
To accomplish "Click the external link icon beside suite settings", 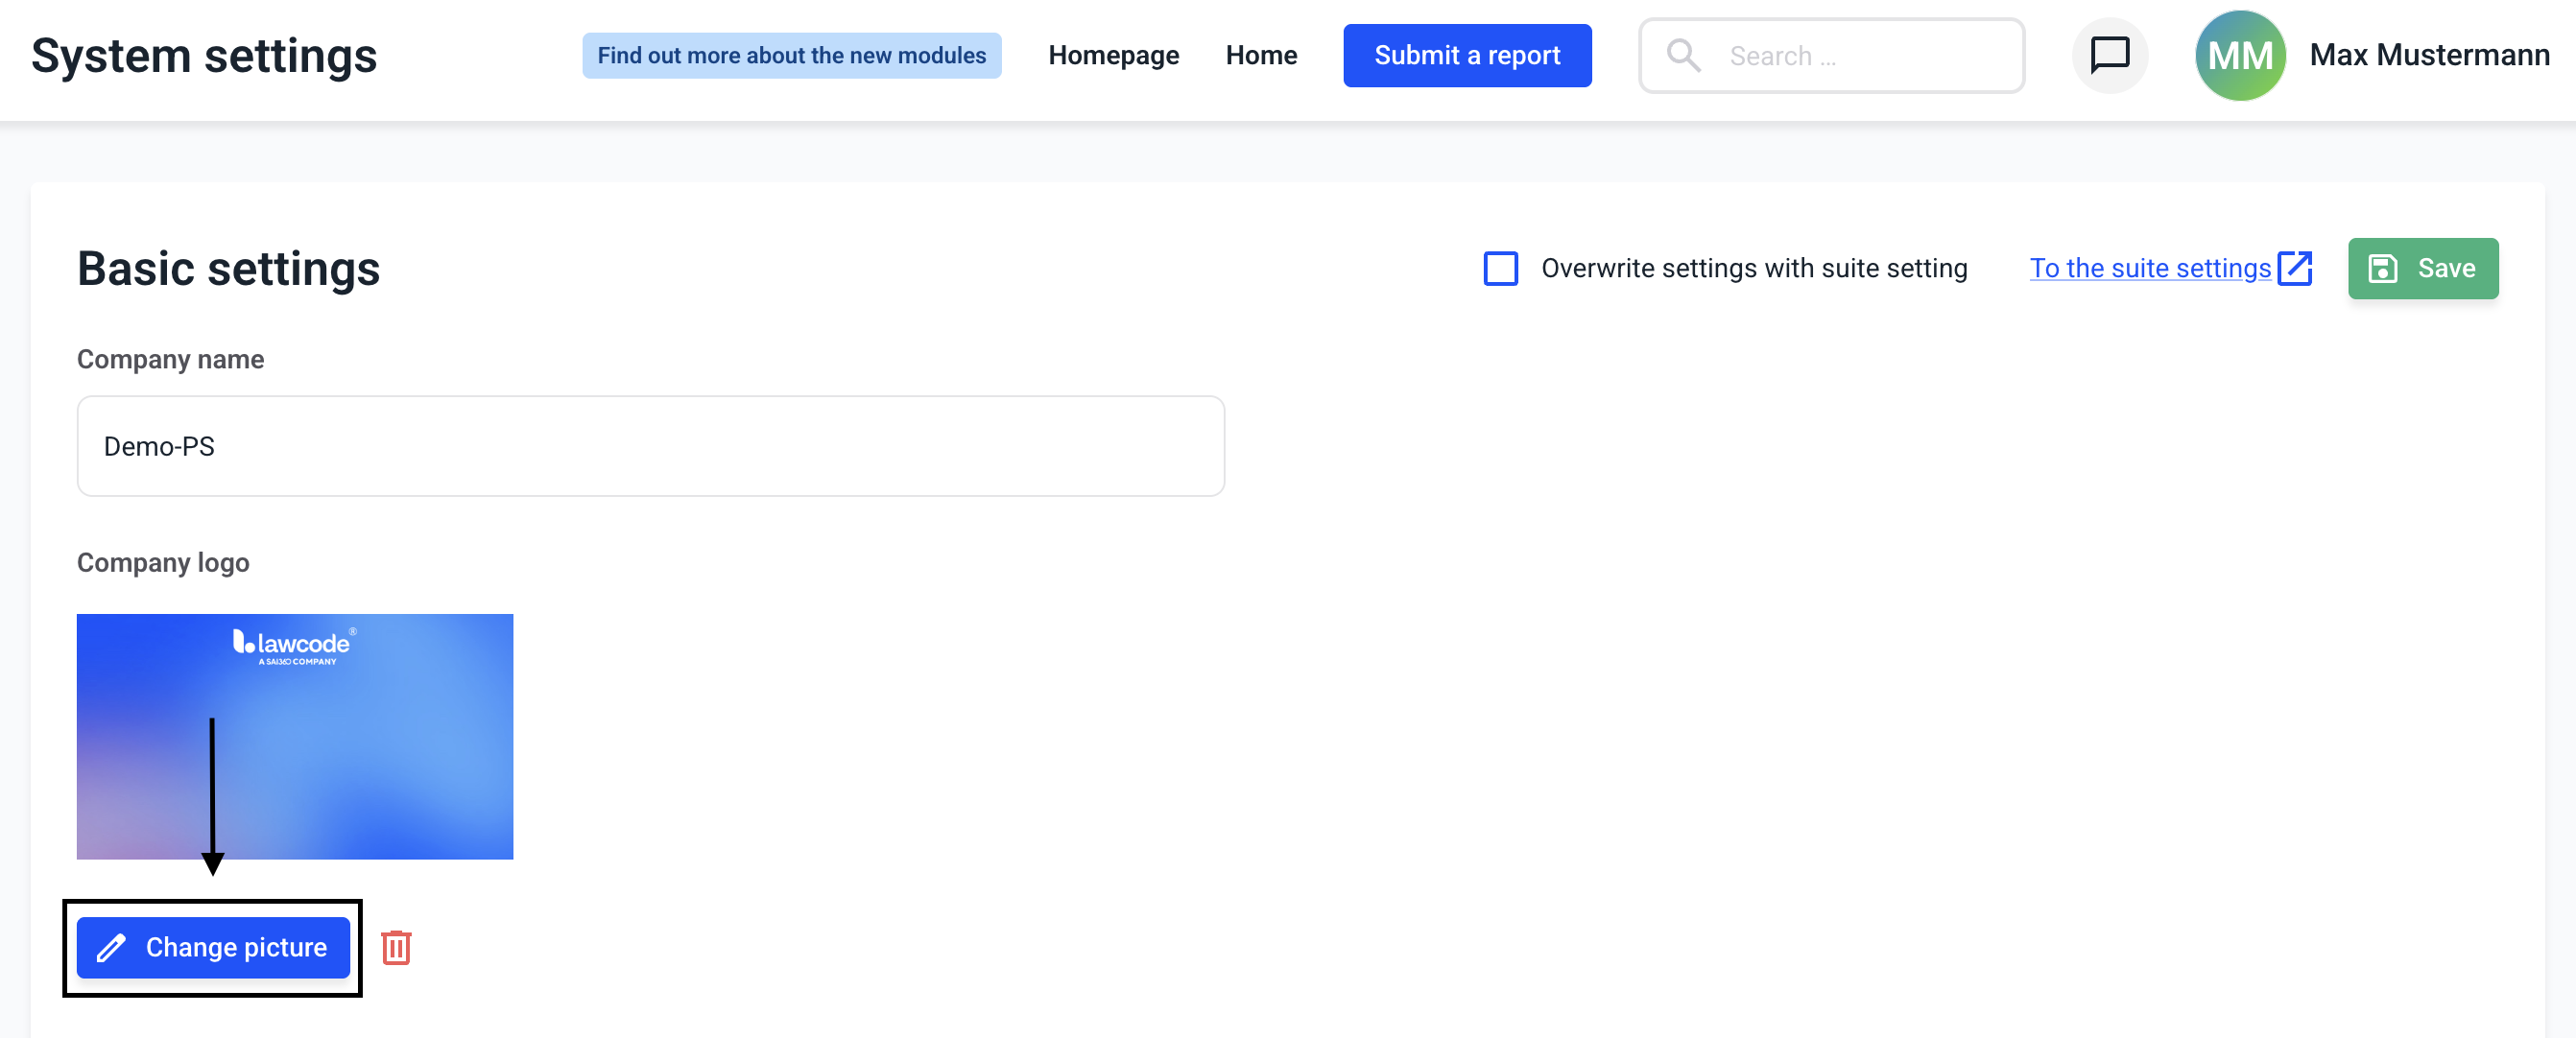I will coord(2294,268).
